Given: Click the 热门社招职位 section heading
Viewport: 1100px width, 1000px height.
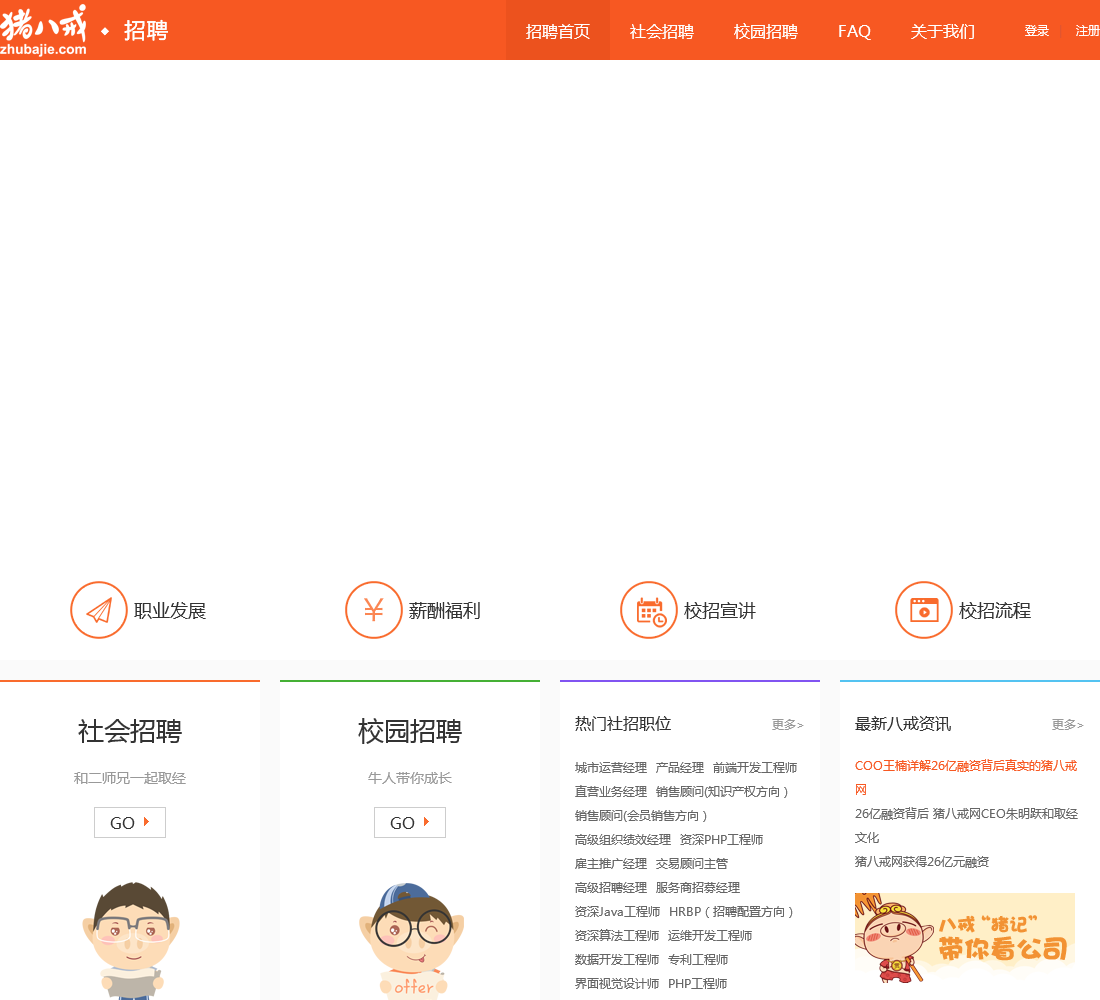Looking at the screenshot, I should [623, 724].
